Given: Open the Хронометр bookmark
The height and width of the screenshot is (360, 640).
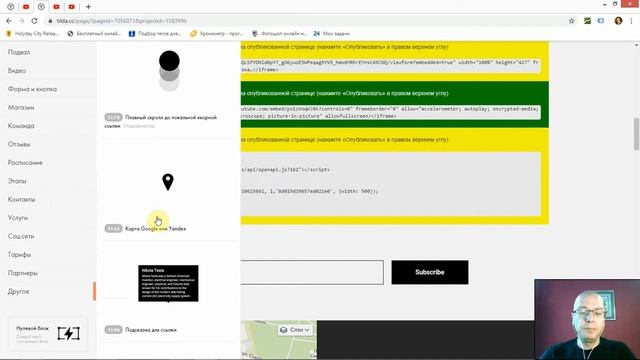Looking at the screenshot, I should 217,33.
